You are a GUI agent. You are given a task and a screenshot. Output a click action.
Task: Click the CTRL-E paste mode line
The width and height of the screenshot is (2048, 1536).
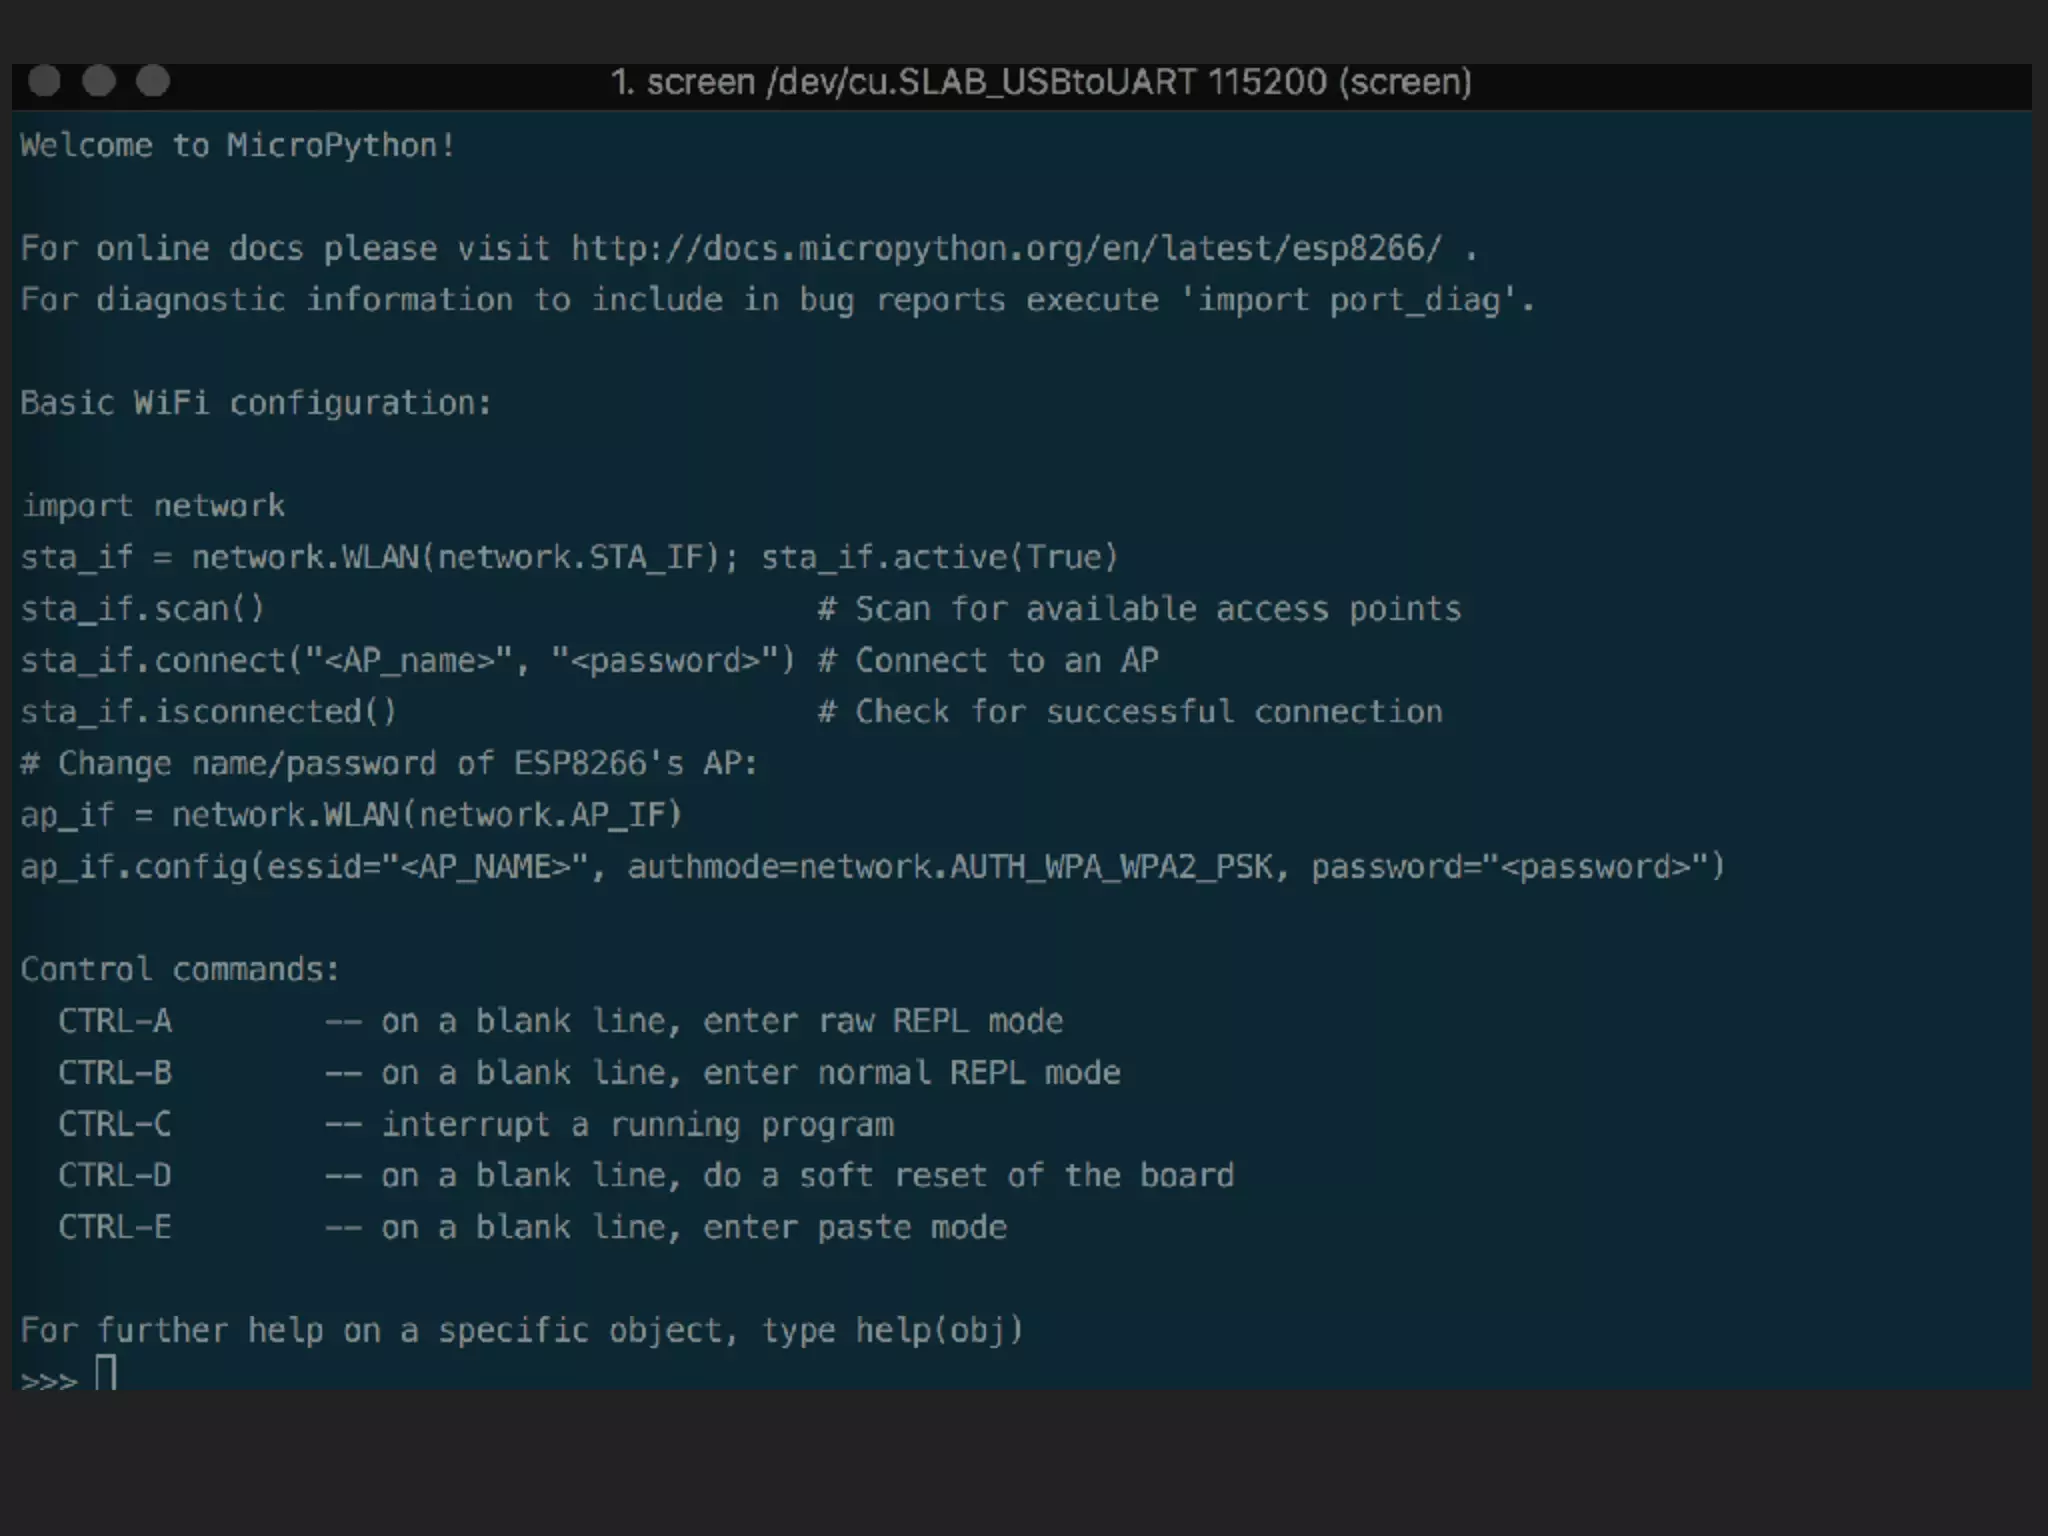531,1228
